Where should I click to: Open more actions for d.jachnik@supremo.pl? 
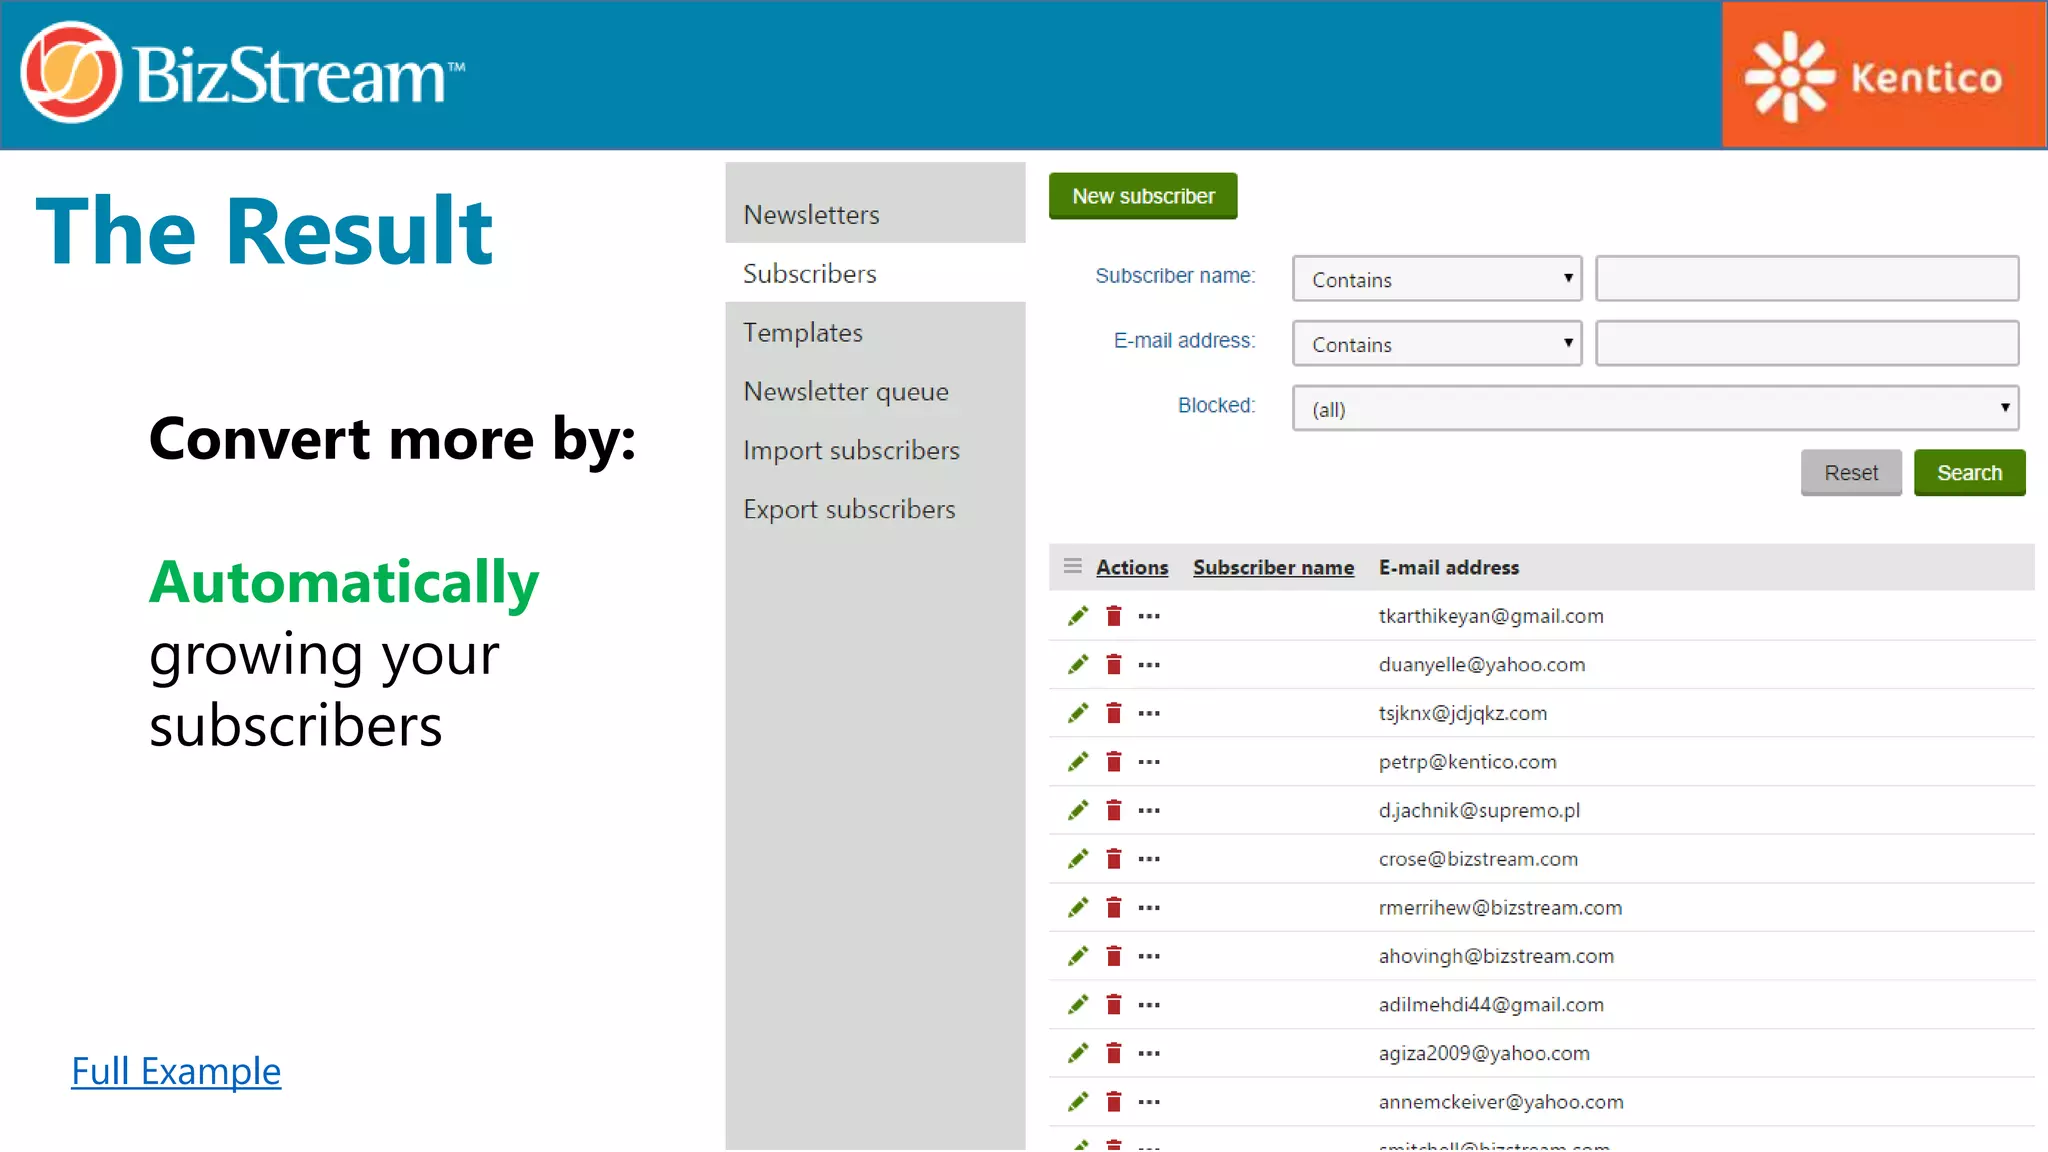(x=1149, y=810)
